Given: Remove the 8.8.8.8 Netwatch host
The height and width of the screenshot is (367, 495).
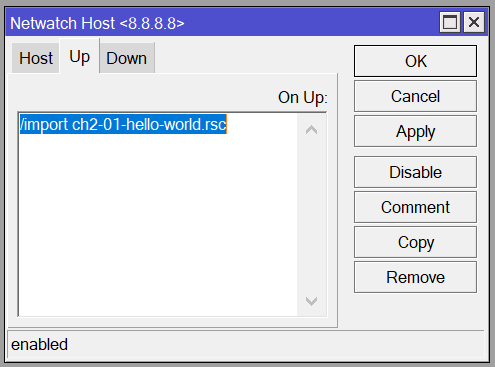Looking at the screenshot, I should click(415, 277).
